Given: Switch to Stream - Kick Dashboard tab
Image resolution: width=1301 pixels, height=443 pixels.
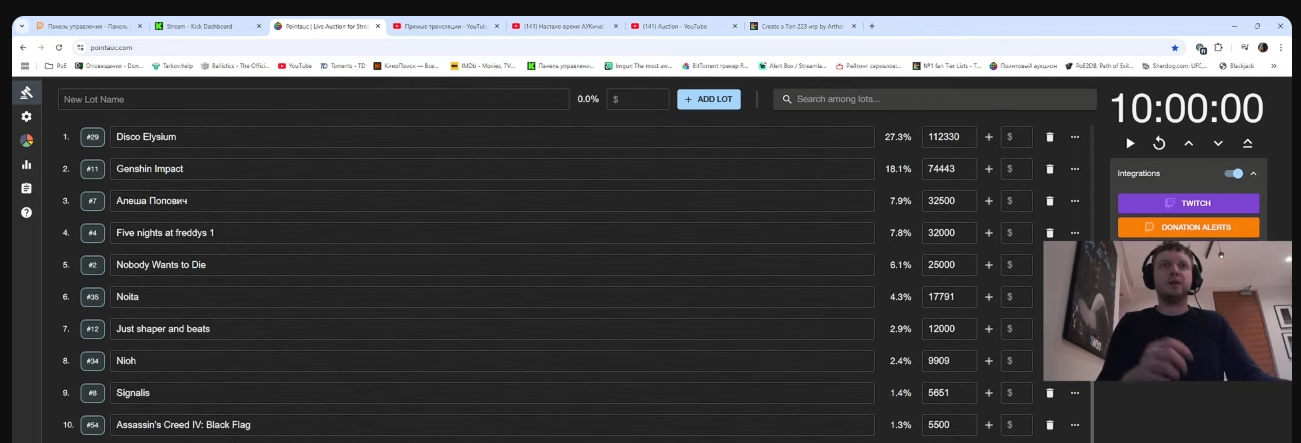Looking at the screenshot, I should pyautogui.click(x=207, y=26).
